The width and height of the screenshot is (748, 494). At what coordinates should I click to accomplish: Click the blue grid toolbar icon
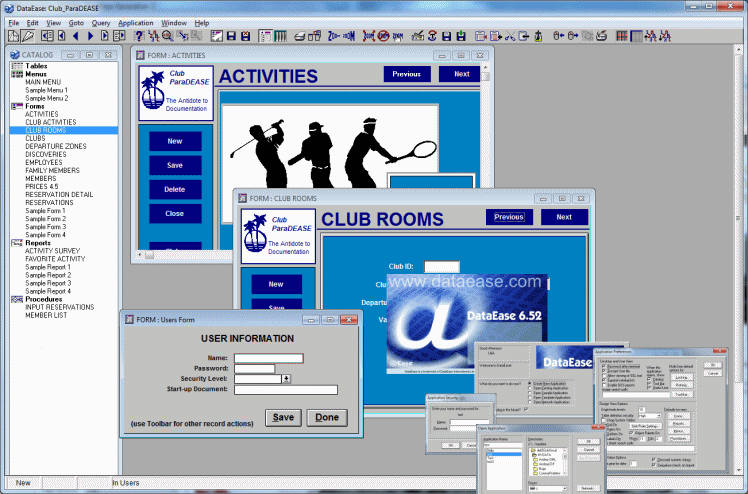tap(636, 36)
